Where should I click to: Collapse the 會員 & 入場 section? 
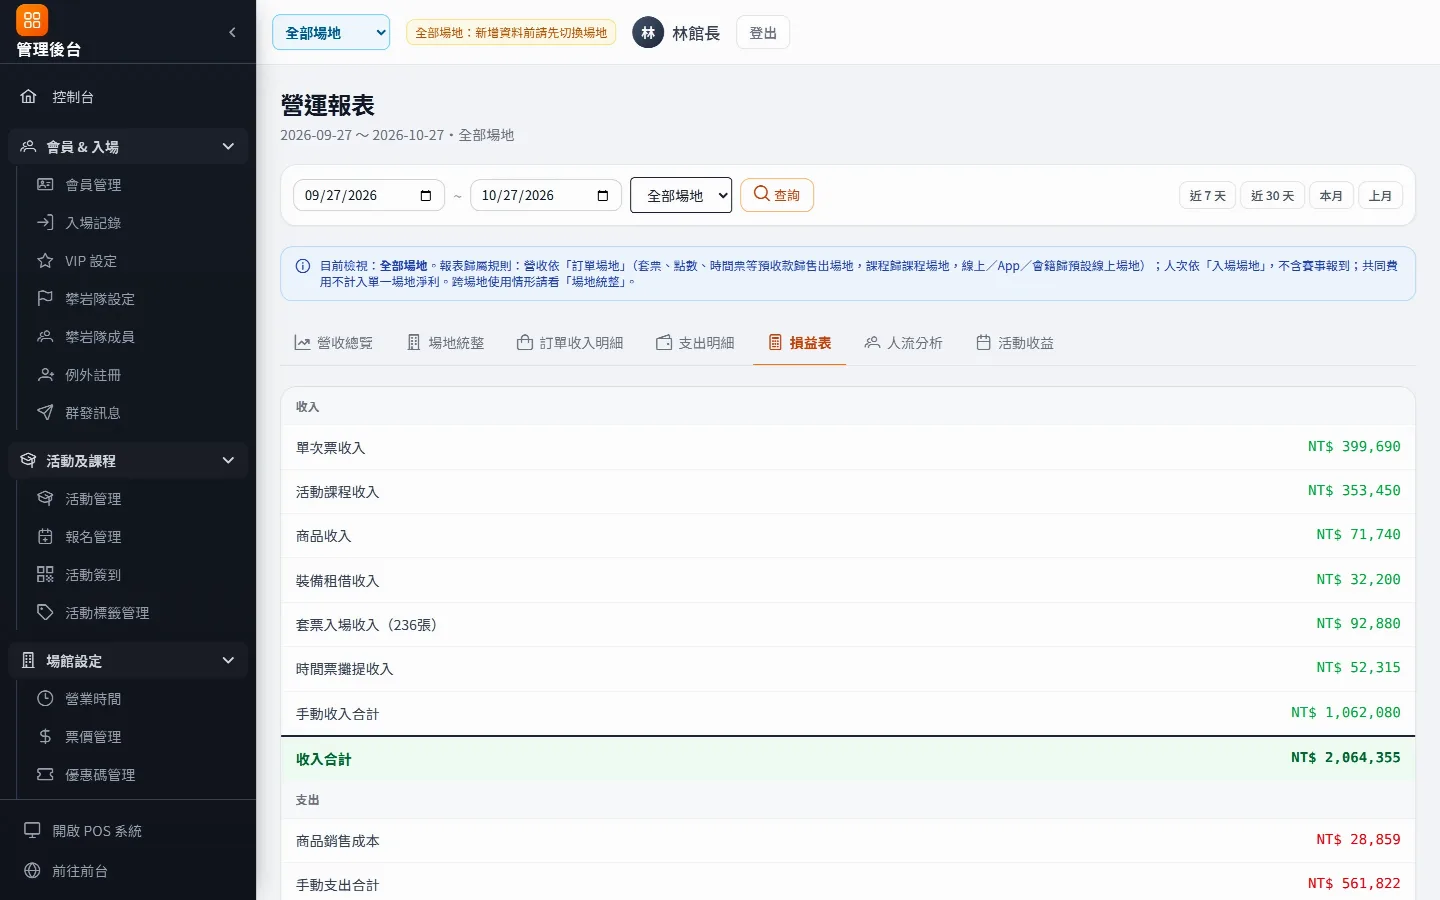click(128, 147)
